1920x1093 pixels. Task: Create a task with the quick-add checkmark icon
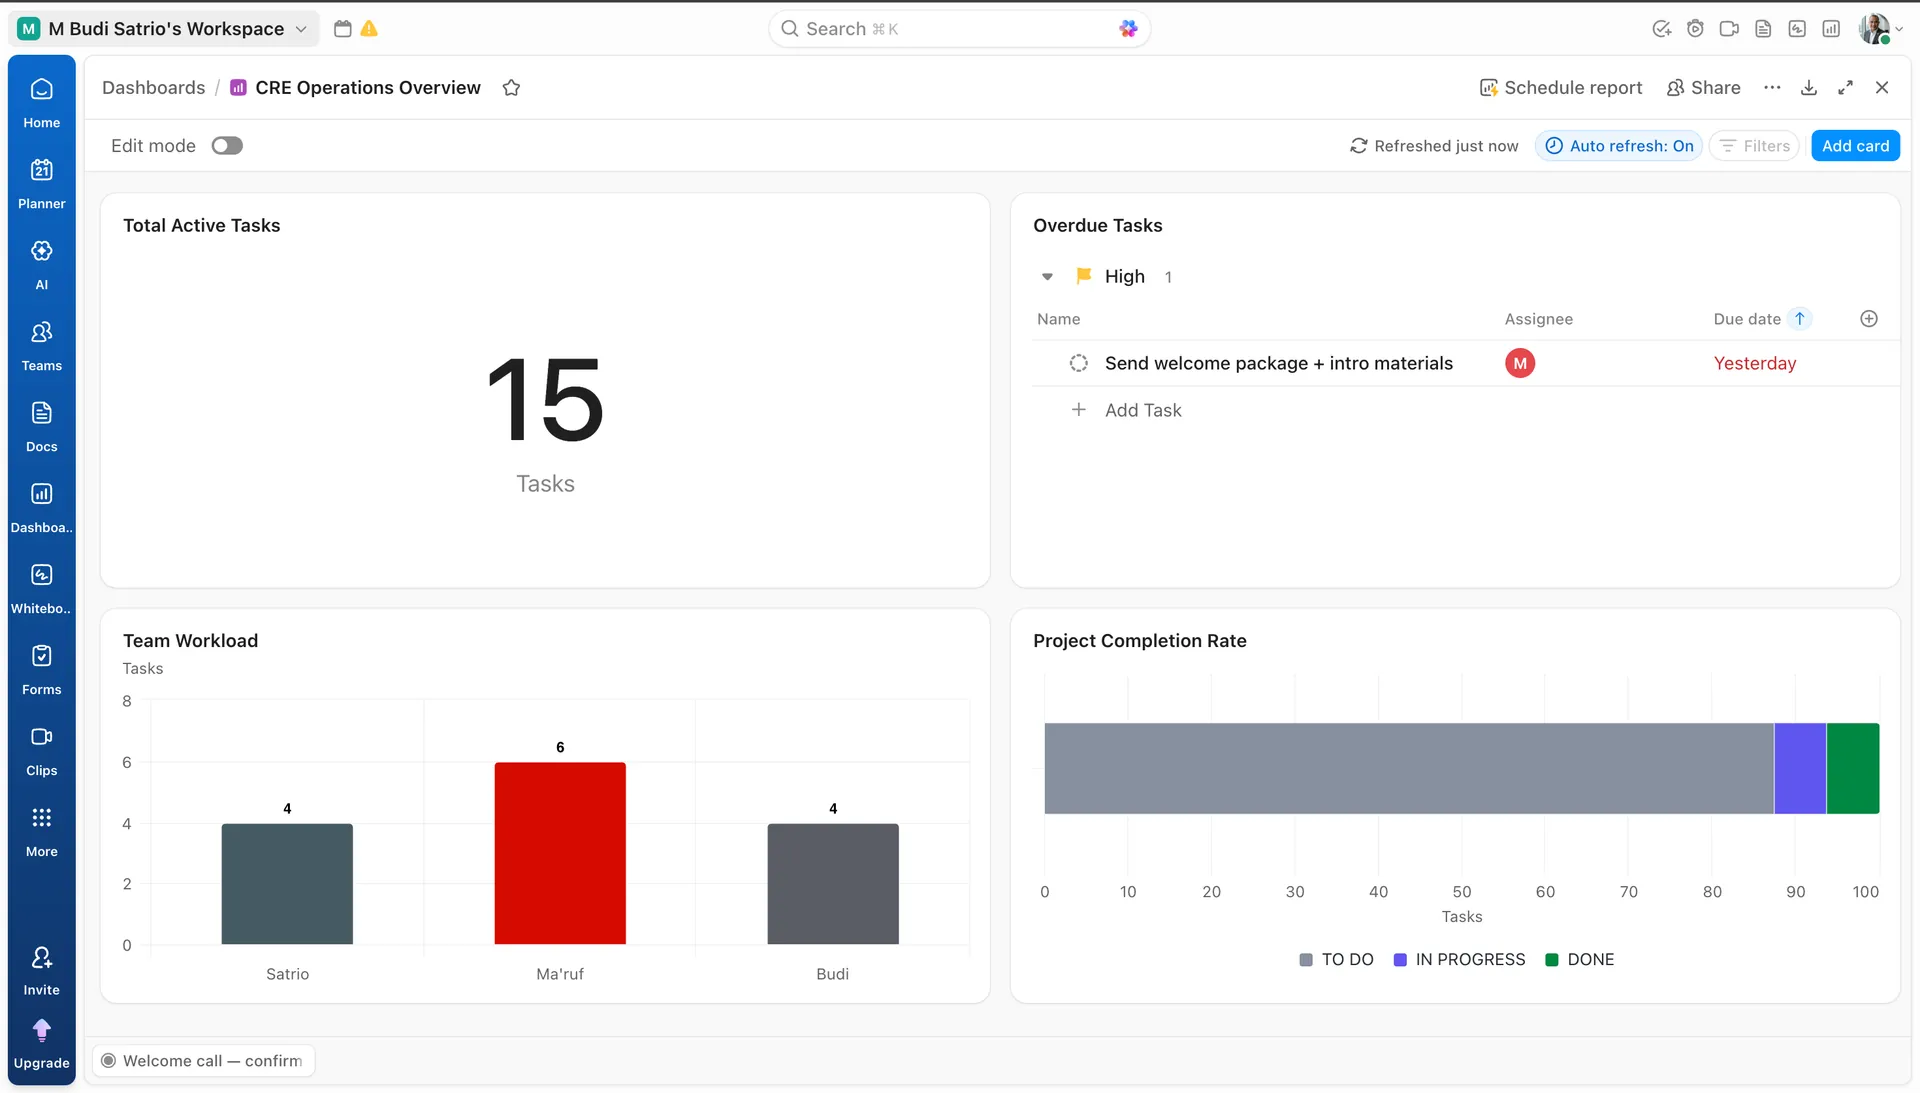1661,28
